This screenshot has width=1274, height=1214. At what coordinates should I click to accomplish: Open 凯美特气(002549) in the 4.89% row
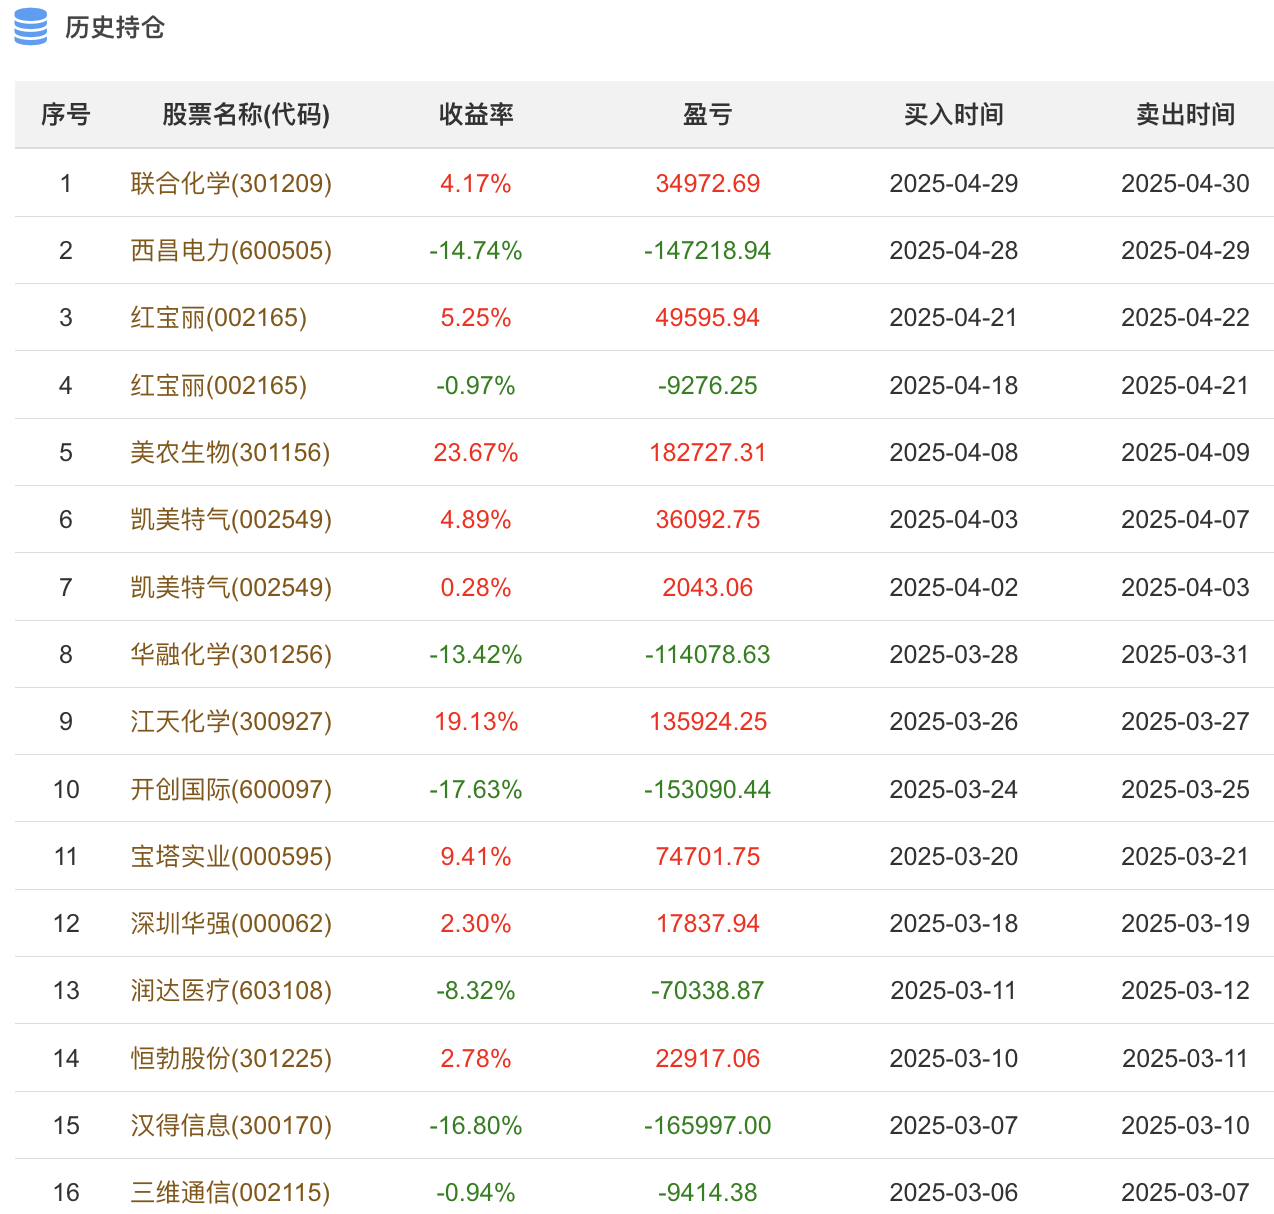tap(231, 520)
